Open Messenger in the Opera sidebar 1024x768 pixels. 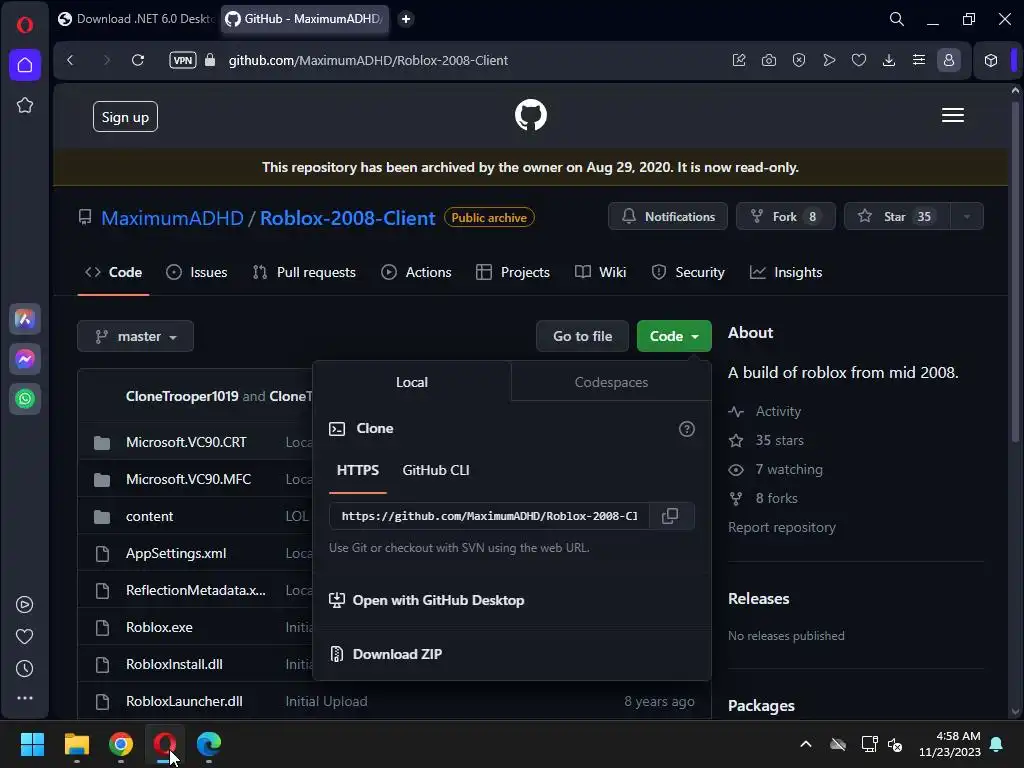25,359
